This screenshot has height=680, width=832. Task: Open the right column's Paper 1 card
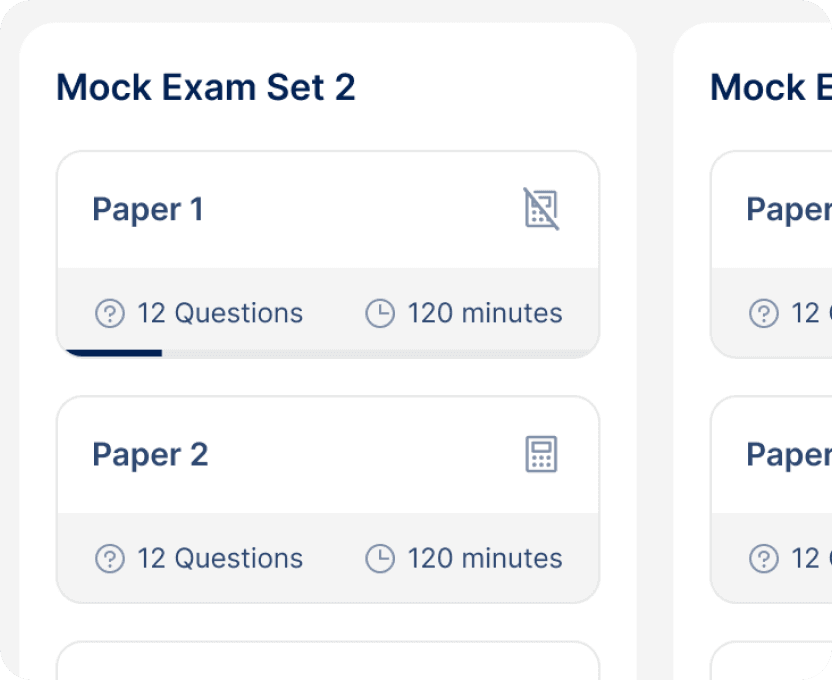click(785, 252)
